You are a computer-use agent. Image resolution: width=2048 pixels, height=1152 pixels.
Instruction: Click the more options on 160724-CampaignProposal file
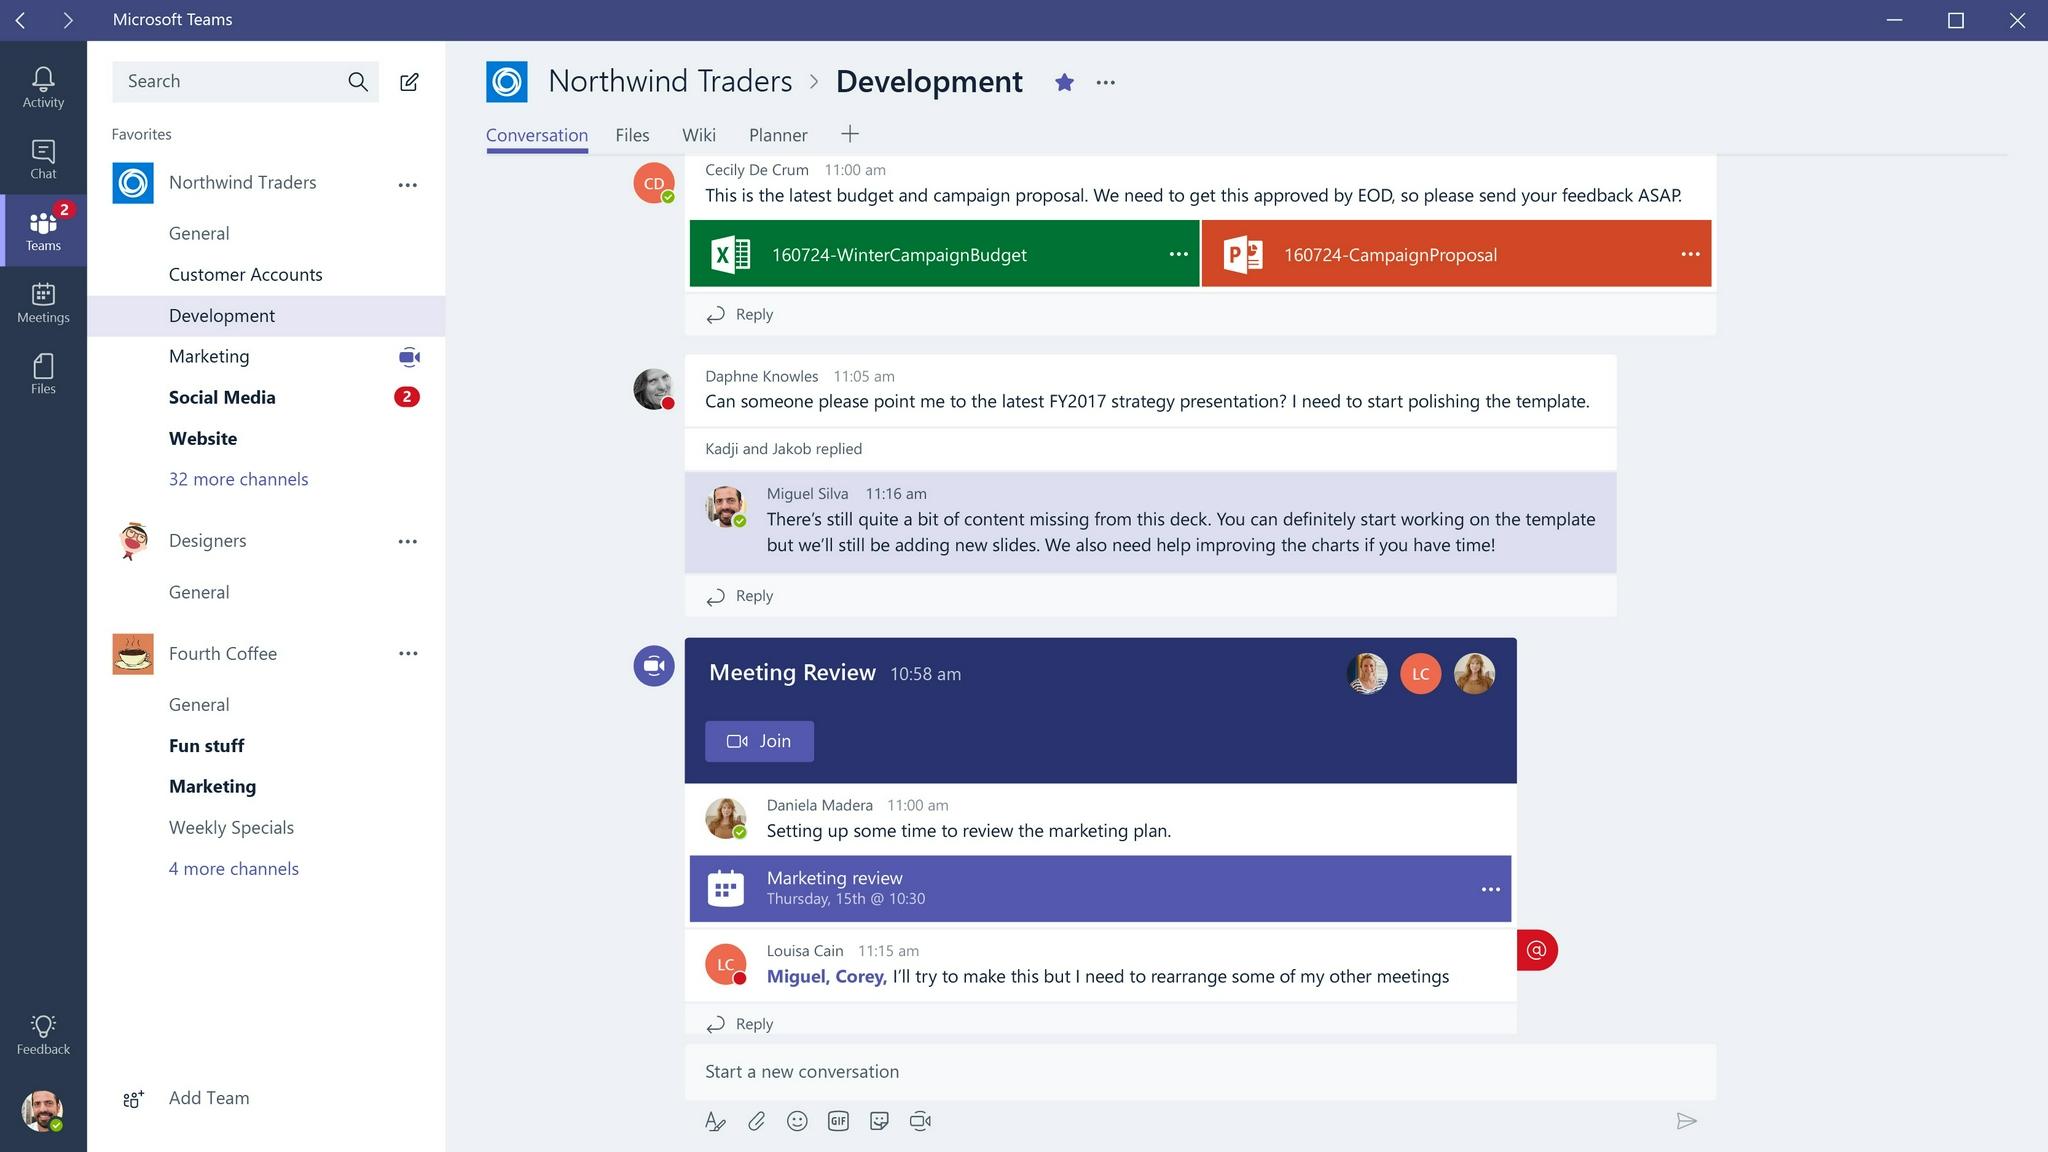pos(1687,255)
